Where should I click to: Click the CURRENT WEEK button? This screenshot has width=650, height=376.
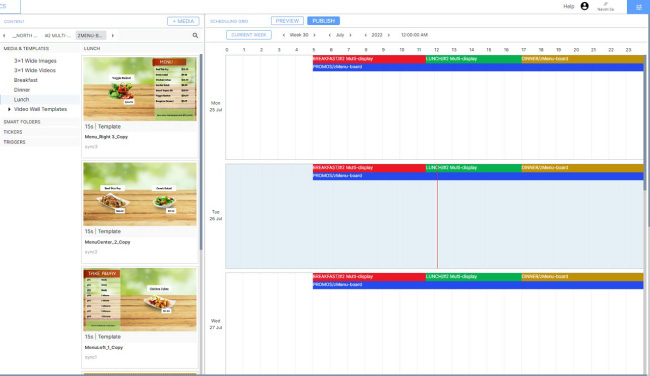pyautogui.click(x=249, y=35)
